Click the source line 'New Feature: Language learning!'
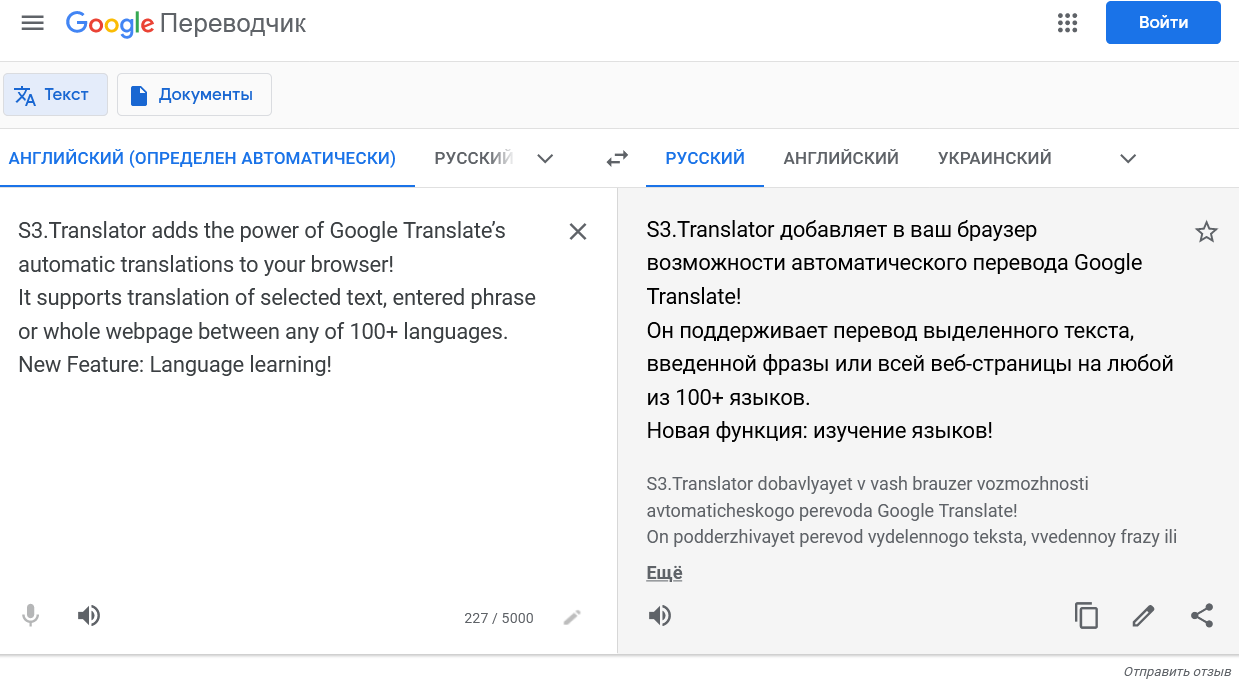The width and height of the screenshot is (1239, 693). tap(175, 365)
